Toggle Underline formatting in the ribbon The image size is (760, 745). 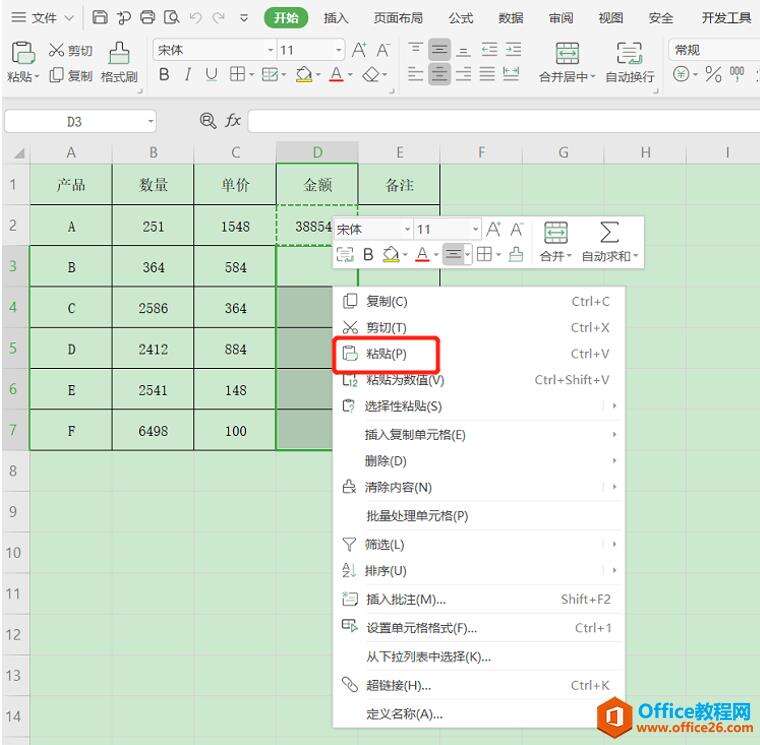coord(211,75)
